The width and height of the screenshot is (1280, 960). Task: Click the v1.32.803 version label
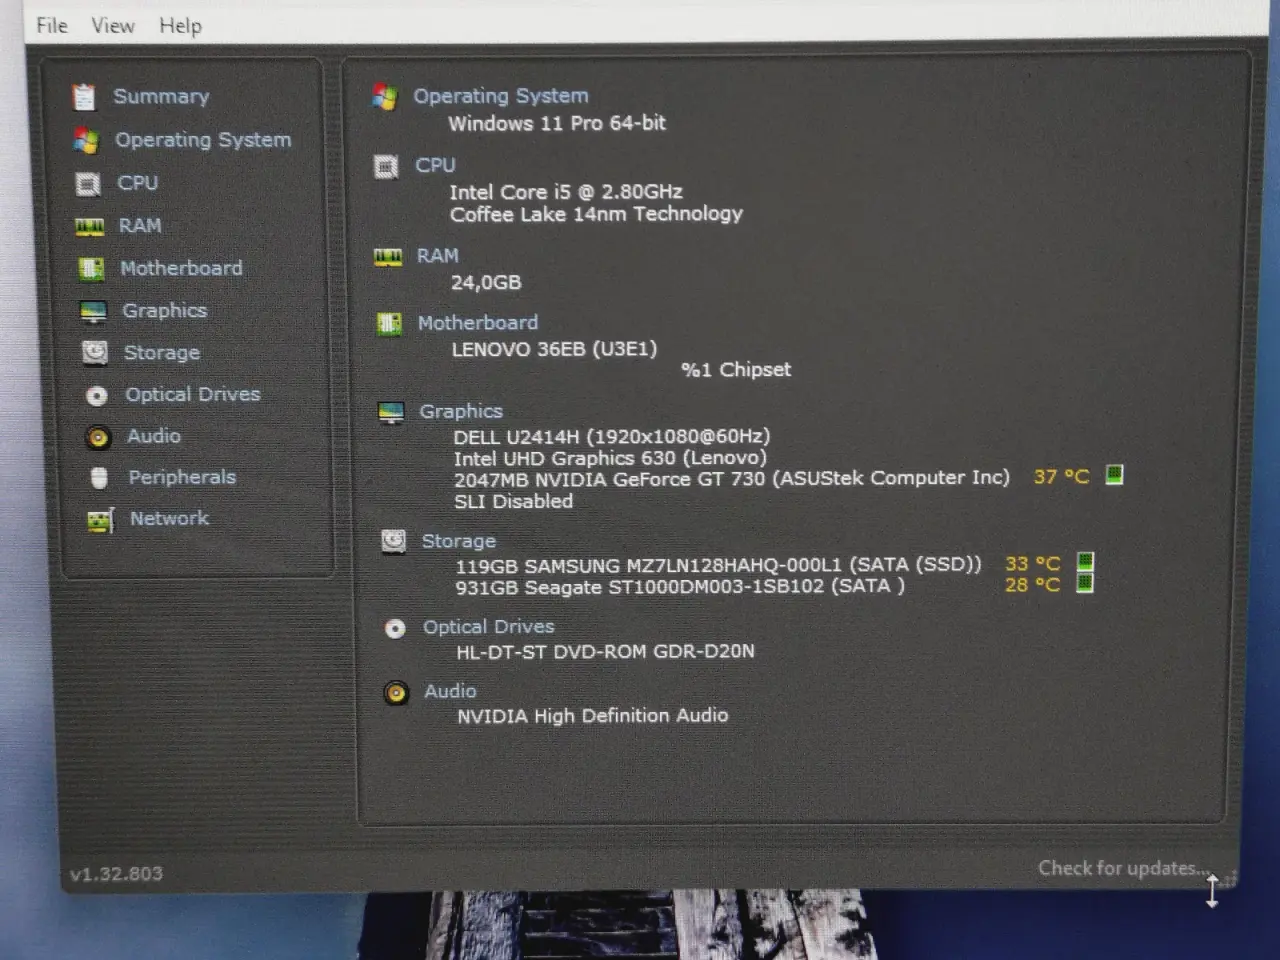(x=116, y=874)
